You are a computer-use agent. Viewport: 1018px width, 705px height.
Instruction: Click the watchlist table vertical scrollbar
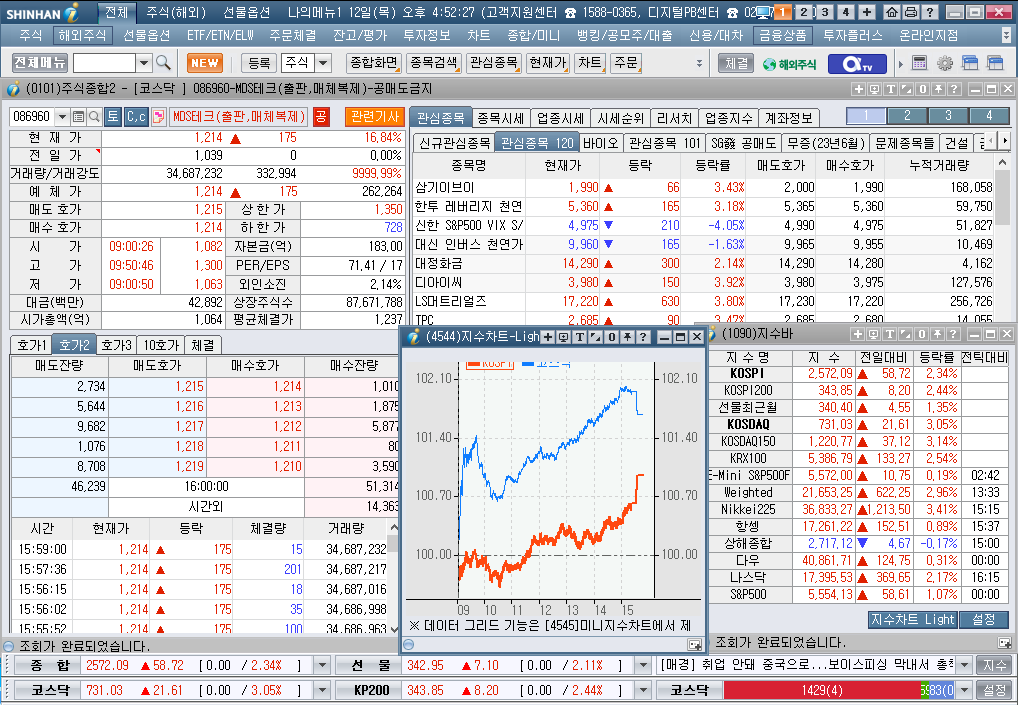[x=1002, y=240]
